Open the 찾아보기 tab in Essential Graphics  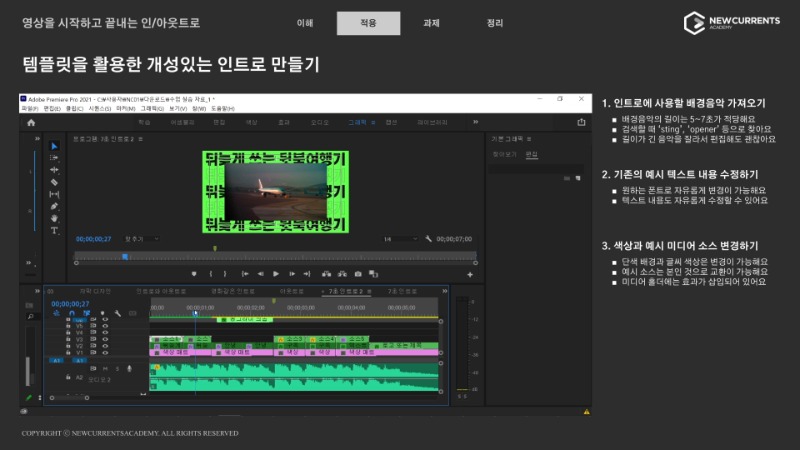504,154
